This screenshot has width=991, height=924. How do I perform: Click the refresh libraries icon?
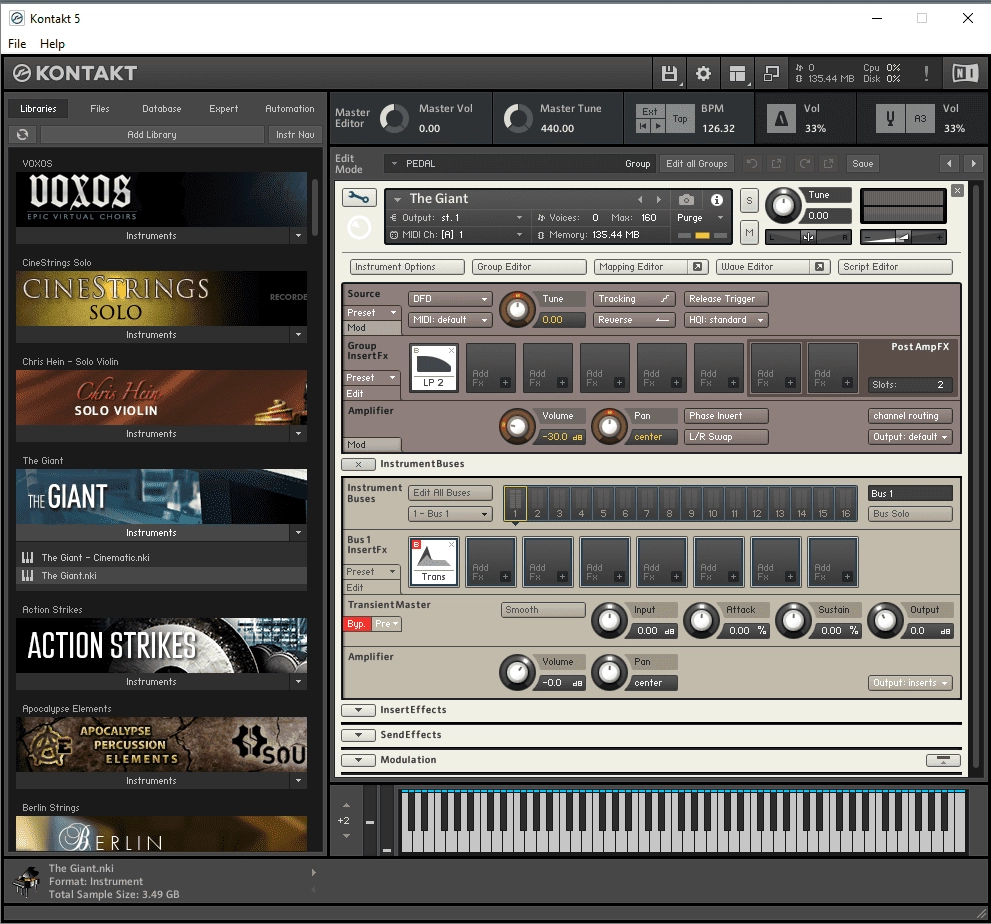pyautogui.click(x=23, y=134)
